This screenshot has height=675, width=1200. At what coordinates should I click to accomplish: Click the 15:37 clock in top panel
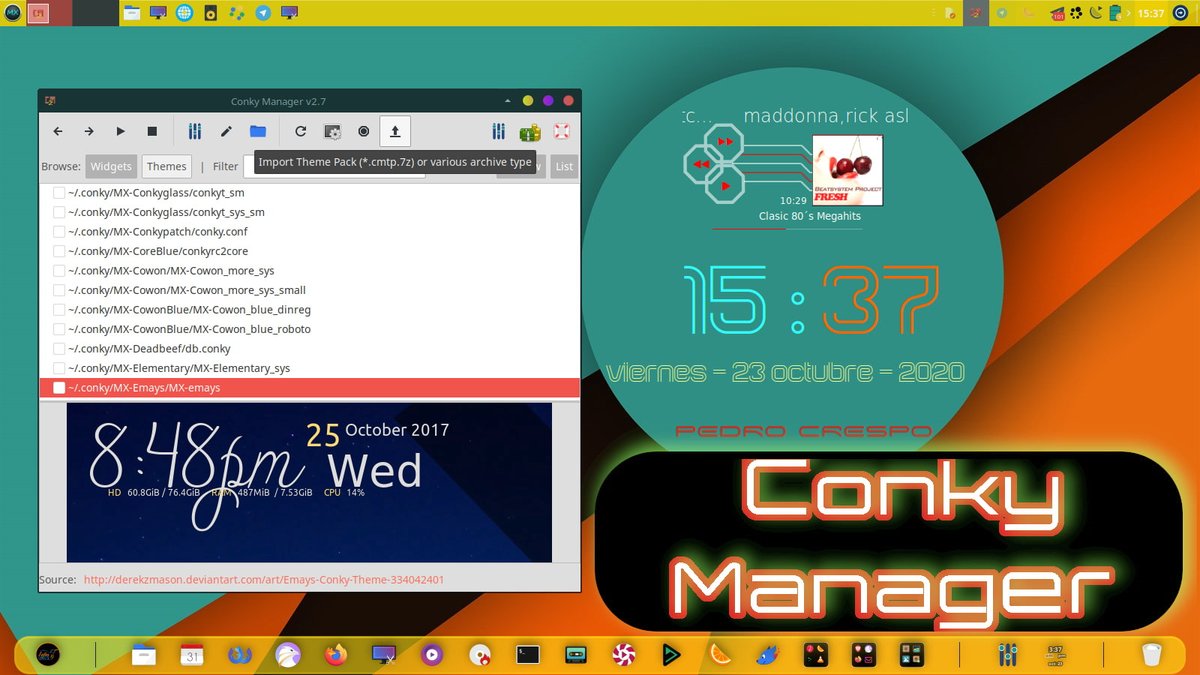point(1151,13)
